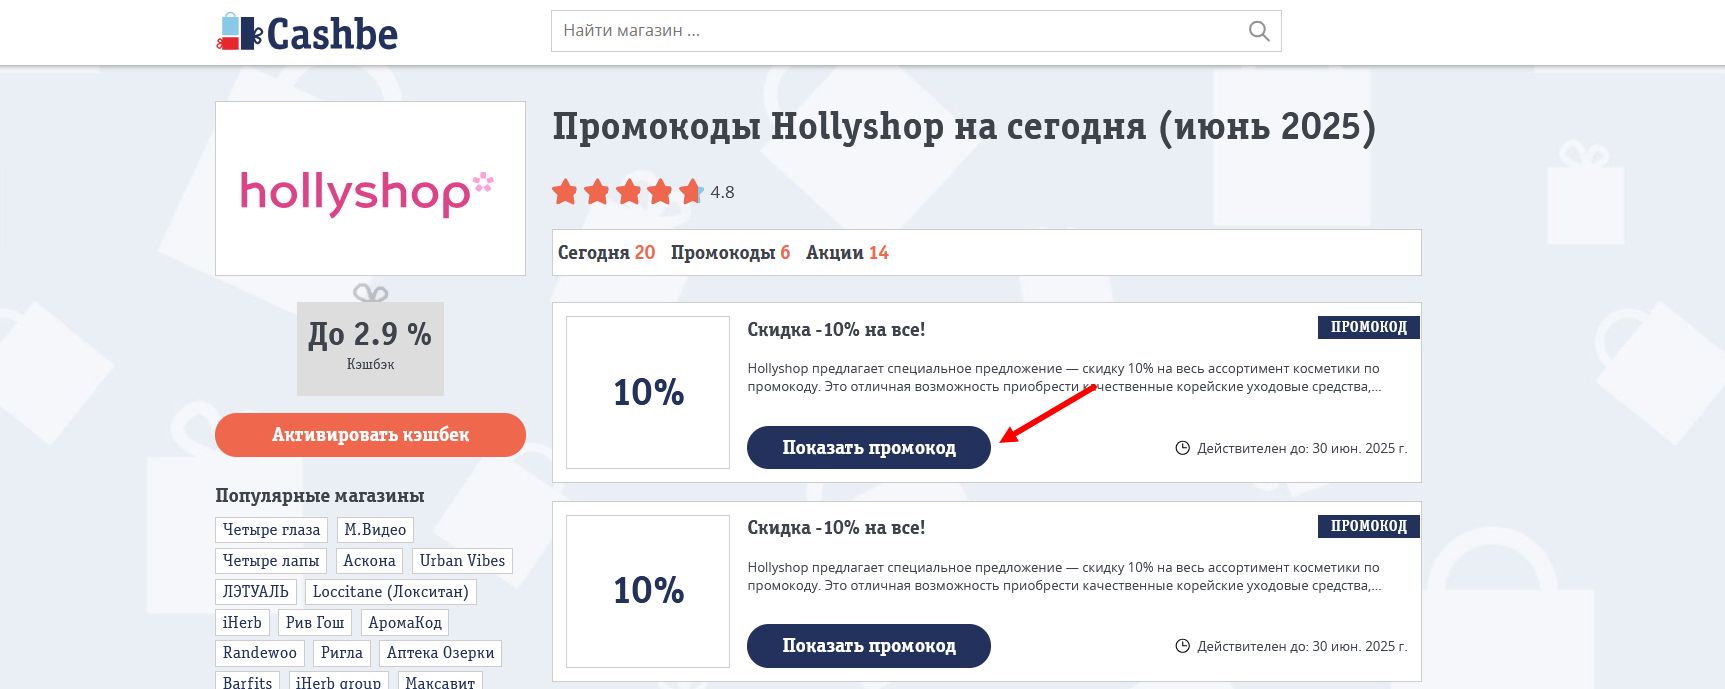Open "Barfits" store link

(248, 682)
